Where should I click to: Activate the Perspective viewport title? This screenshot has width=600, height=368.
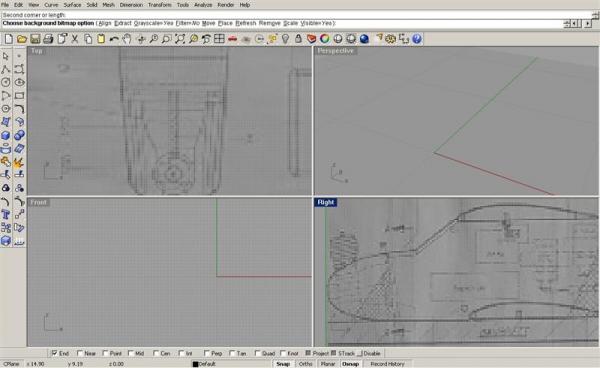tap(336, 51)
